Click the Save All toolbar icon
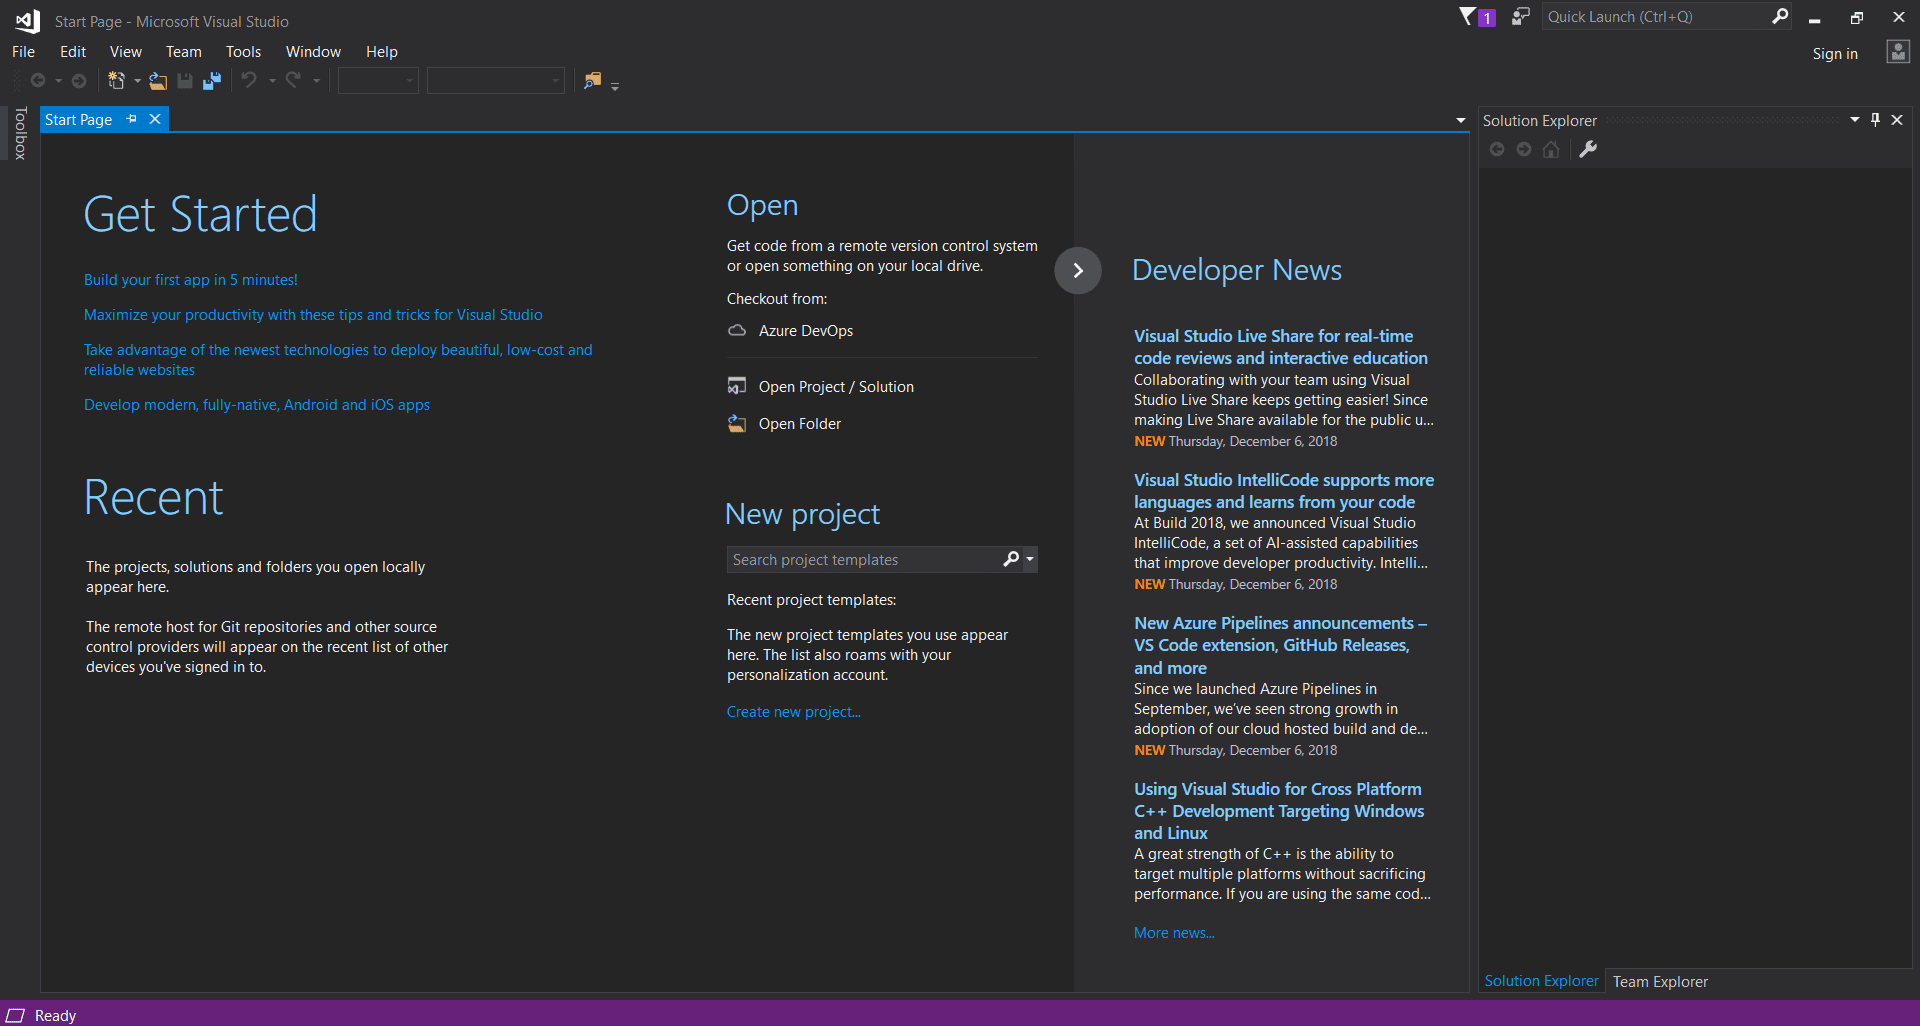The width and height of the screenshot is (1920, 1026). click(212, 81)
